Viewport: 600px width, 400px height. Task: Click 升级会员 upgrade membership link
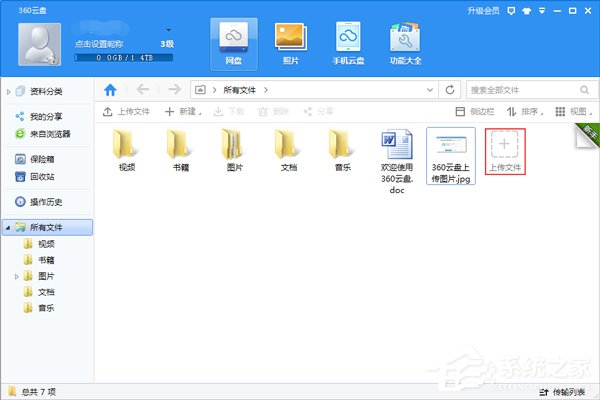[x=483, y=11]
